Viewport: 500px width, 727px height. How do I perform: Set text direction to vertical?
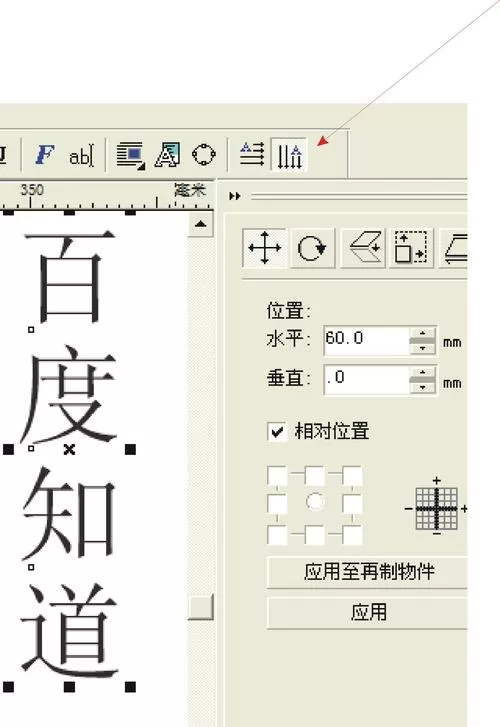(x=289, y=155)
